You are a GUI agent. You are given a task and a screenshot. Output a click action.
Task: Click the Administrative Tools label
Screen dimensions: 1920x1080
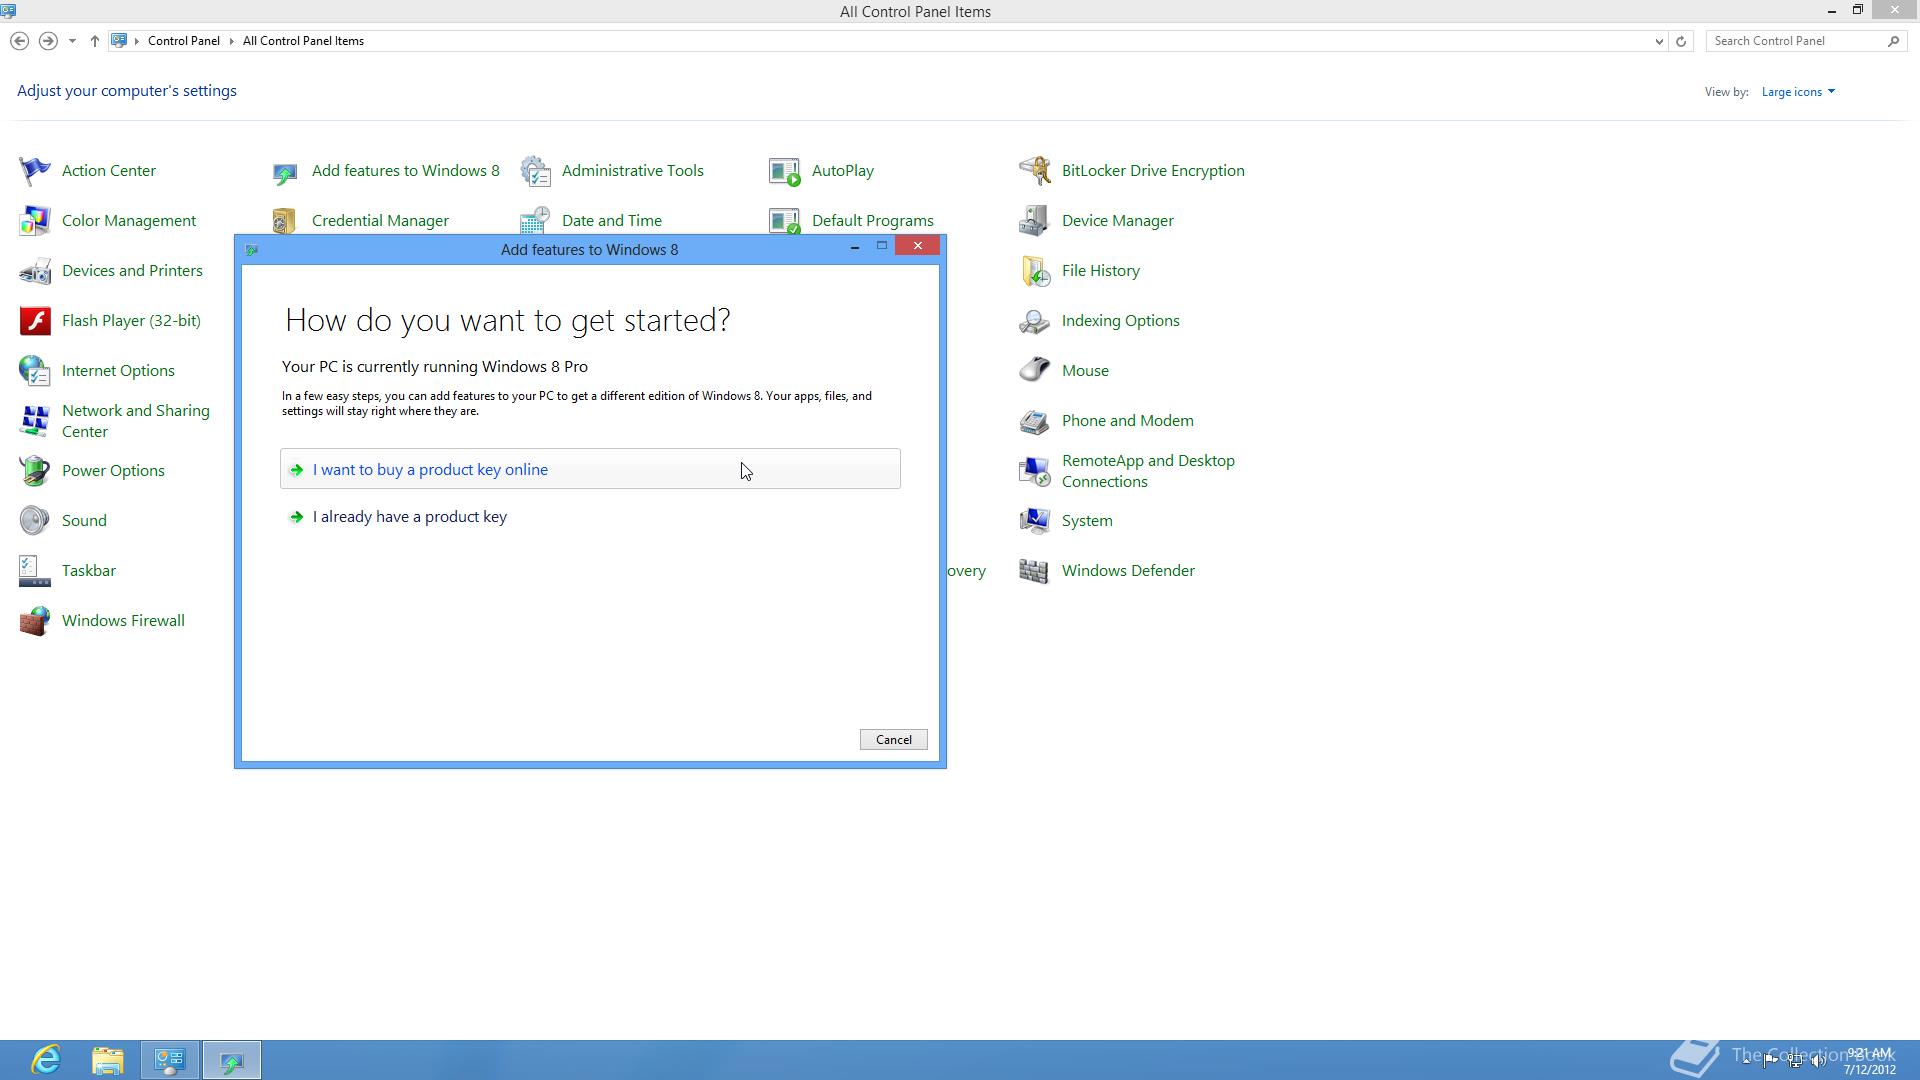click(633, 171)
